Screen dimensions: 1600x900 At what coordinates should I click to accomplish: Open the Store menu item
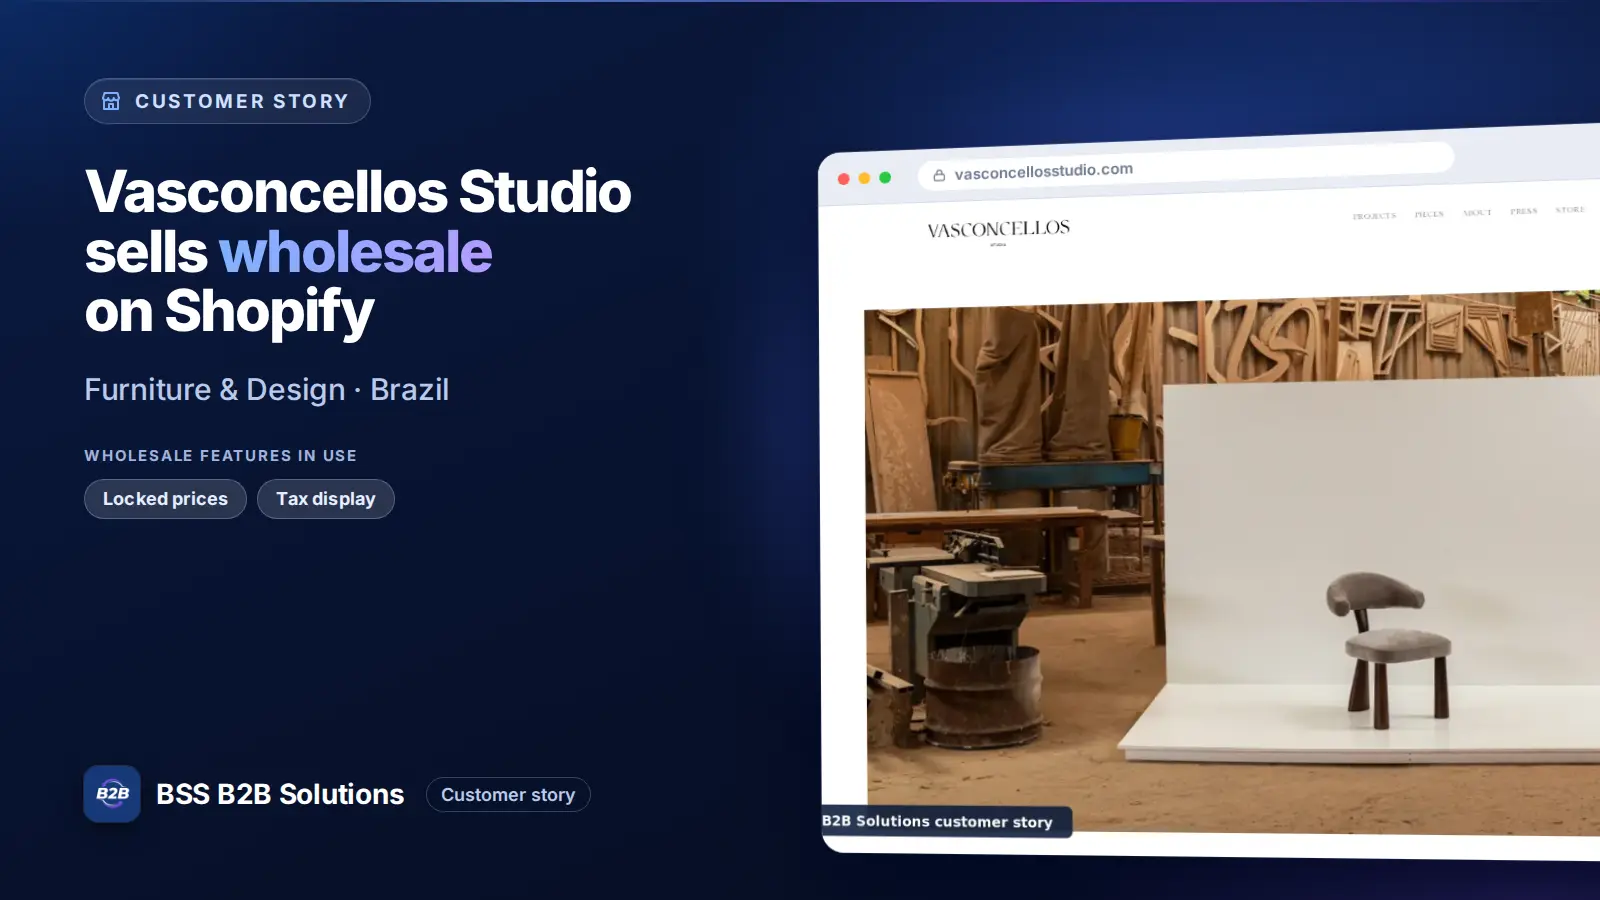[1570, 210]
